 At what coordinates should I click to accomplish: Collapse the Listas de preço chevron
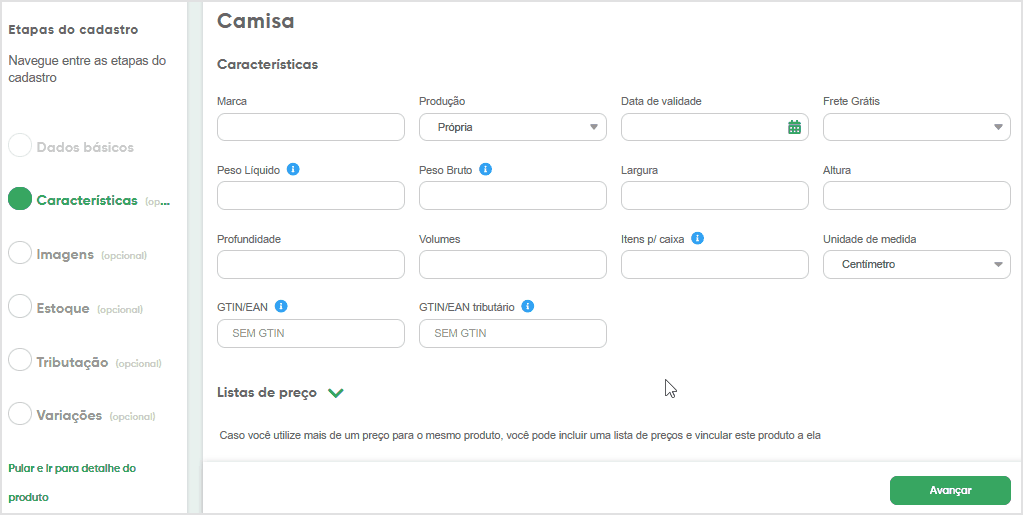[x=335, y=393]
